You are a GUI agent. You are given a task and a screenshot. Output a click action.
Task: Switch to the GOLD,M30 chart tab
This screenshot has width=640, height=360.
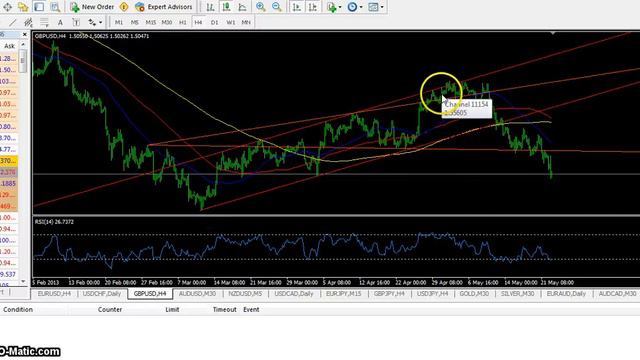click(x=474, y=293)
